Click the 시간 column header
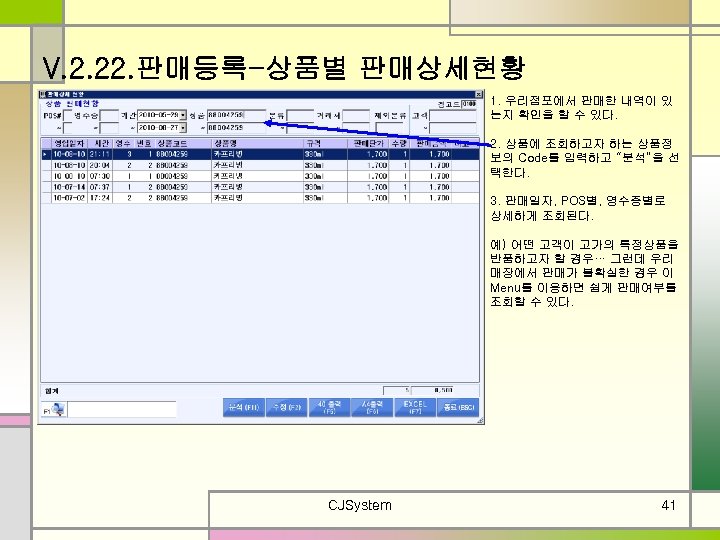 100,143
